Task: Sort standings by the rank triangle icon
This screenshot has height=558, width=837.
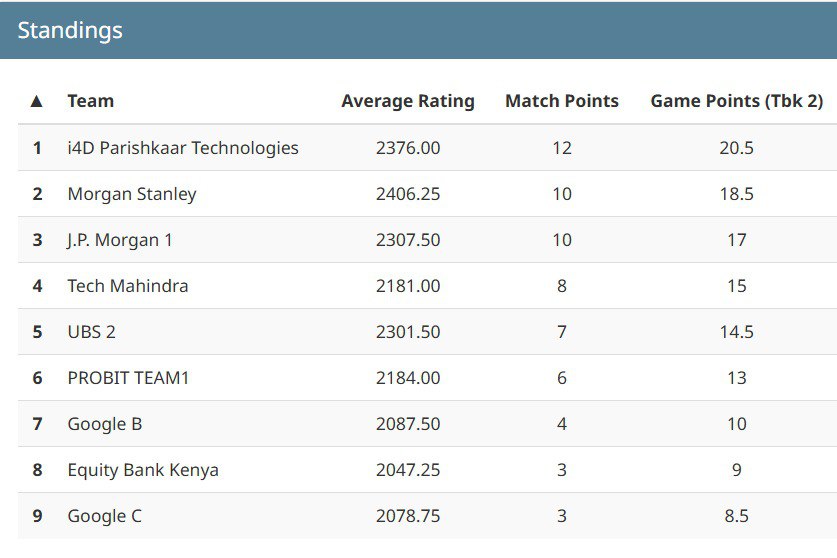Action: (37, 101)
